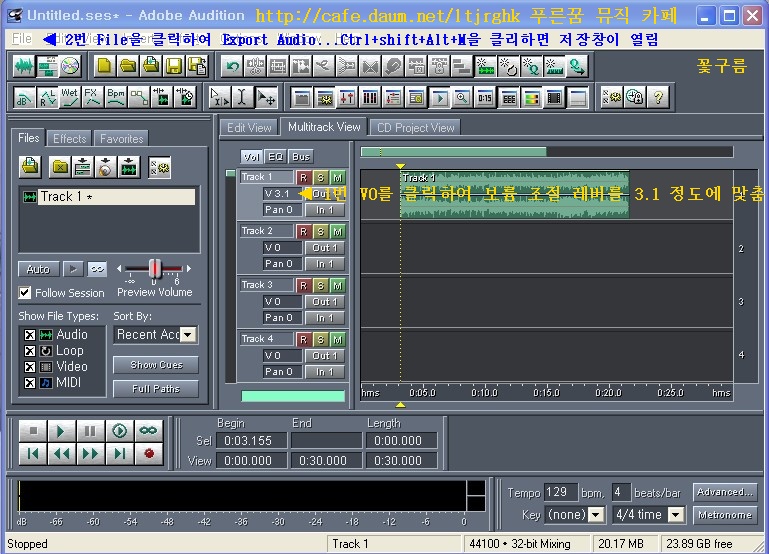Viewport: 769px width, 554px height.
Task: Click the play transport button
Action: tap(61, 431)
